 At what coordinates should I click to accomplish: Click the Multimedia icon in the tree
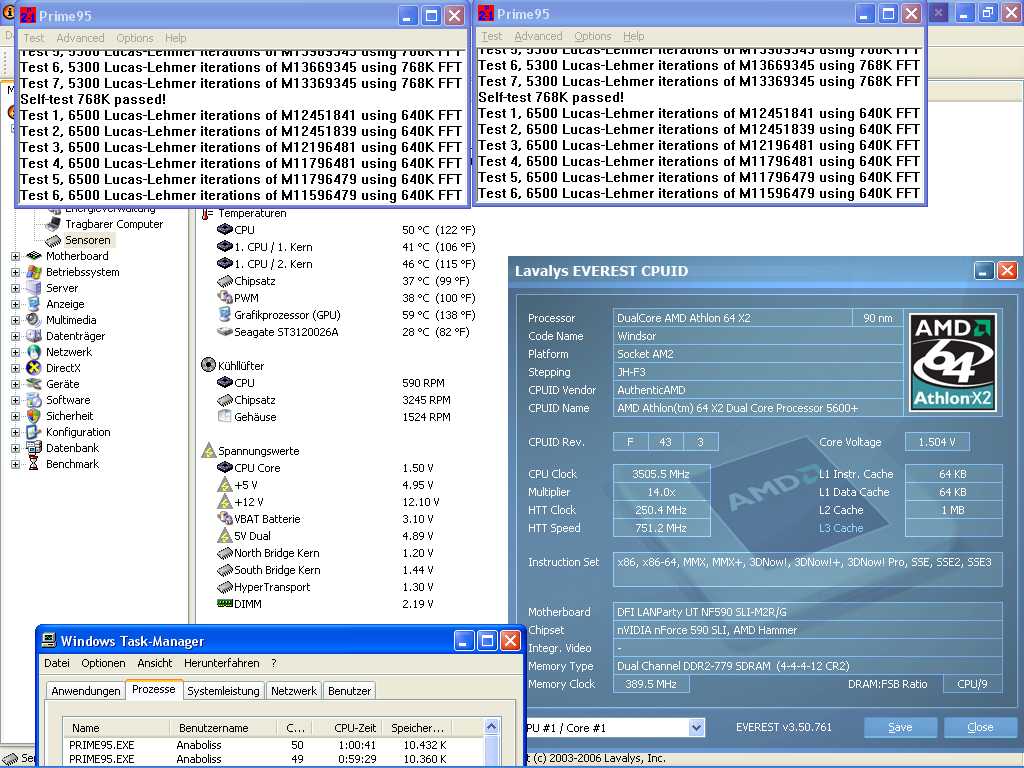34,320
